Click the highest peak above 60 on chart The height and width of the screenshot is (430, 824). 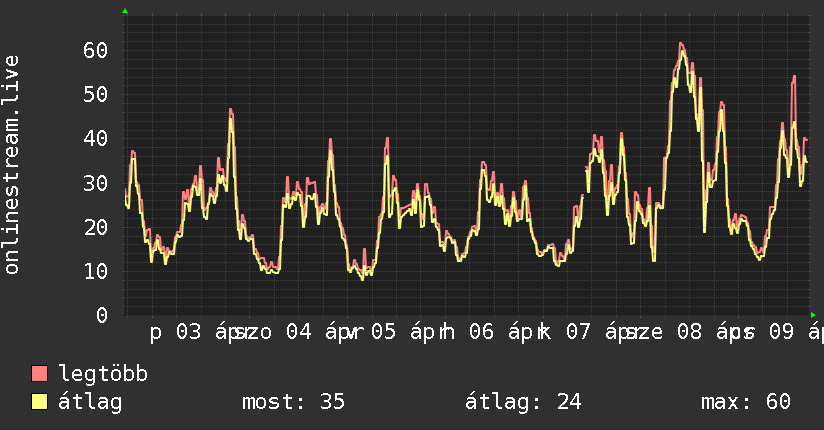click(681, 44)
